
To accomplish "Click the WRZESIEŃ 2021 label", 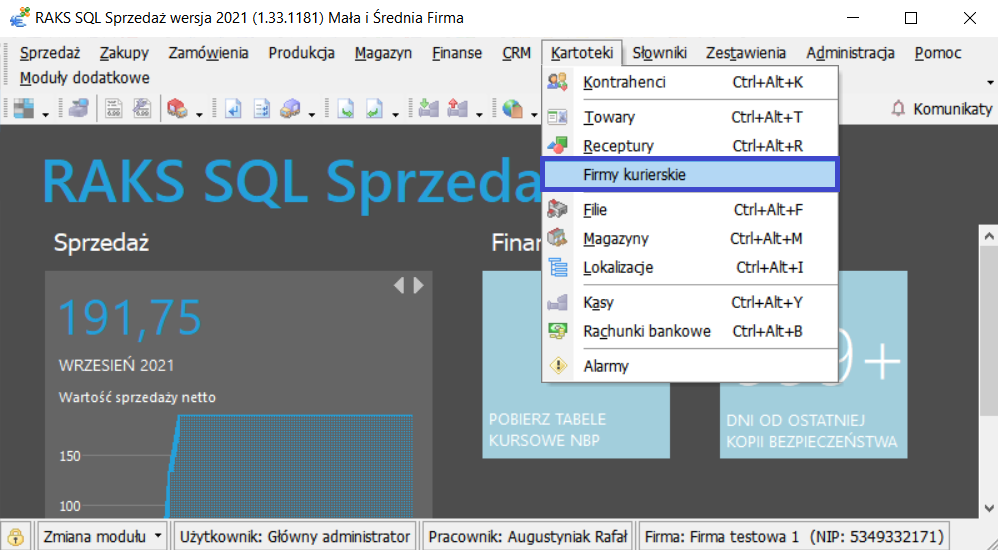I will pos(116,365).
